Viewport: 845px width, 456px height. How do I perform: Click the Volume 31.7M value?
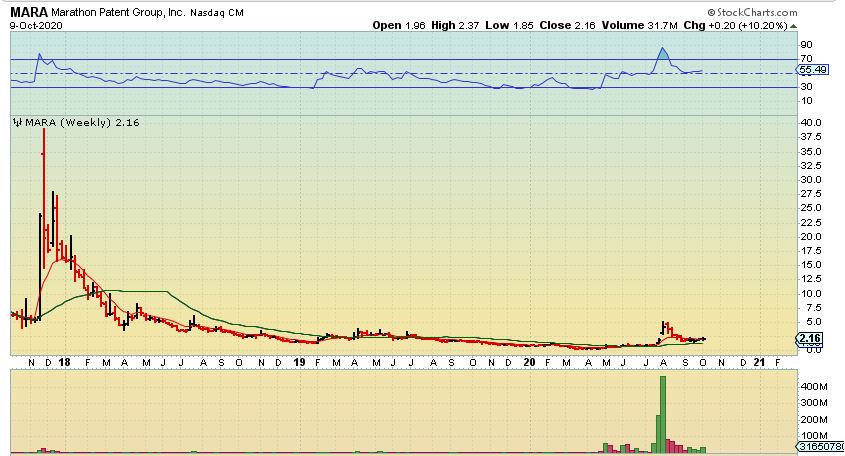click(639, 25)
